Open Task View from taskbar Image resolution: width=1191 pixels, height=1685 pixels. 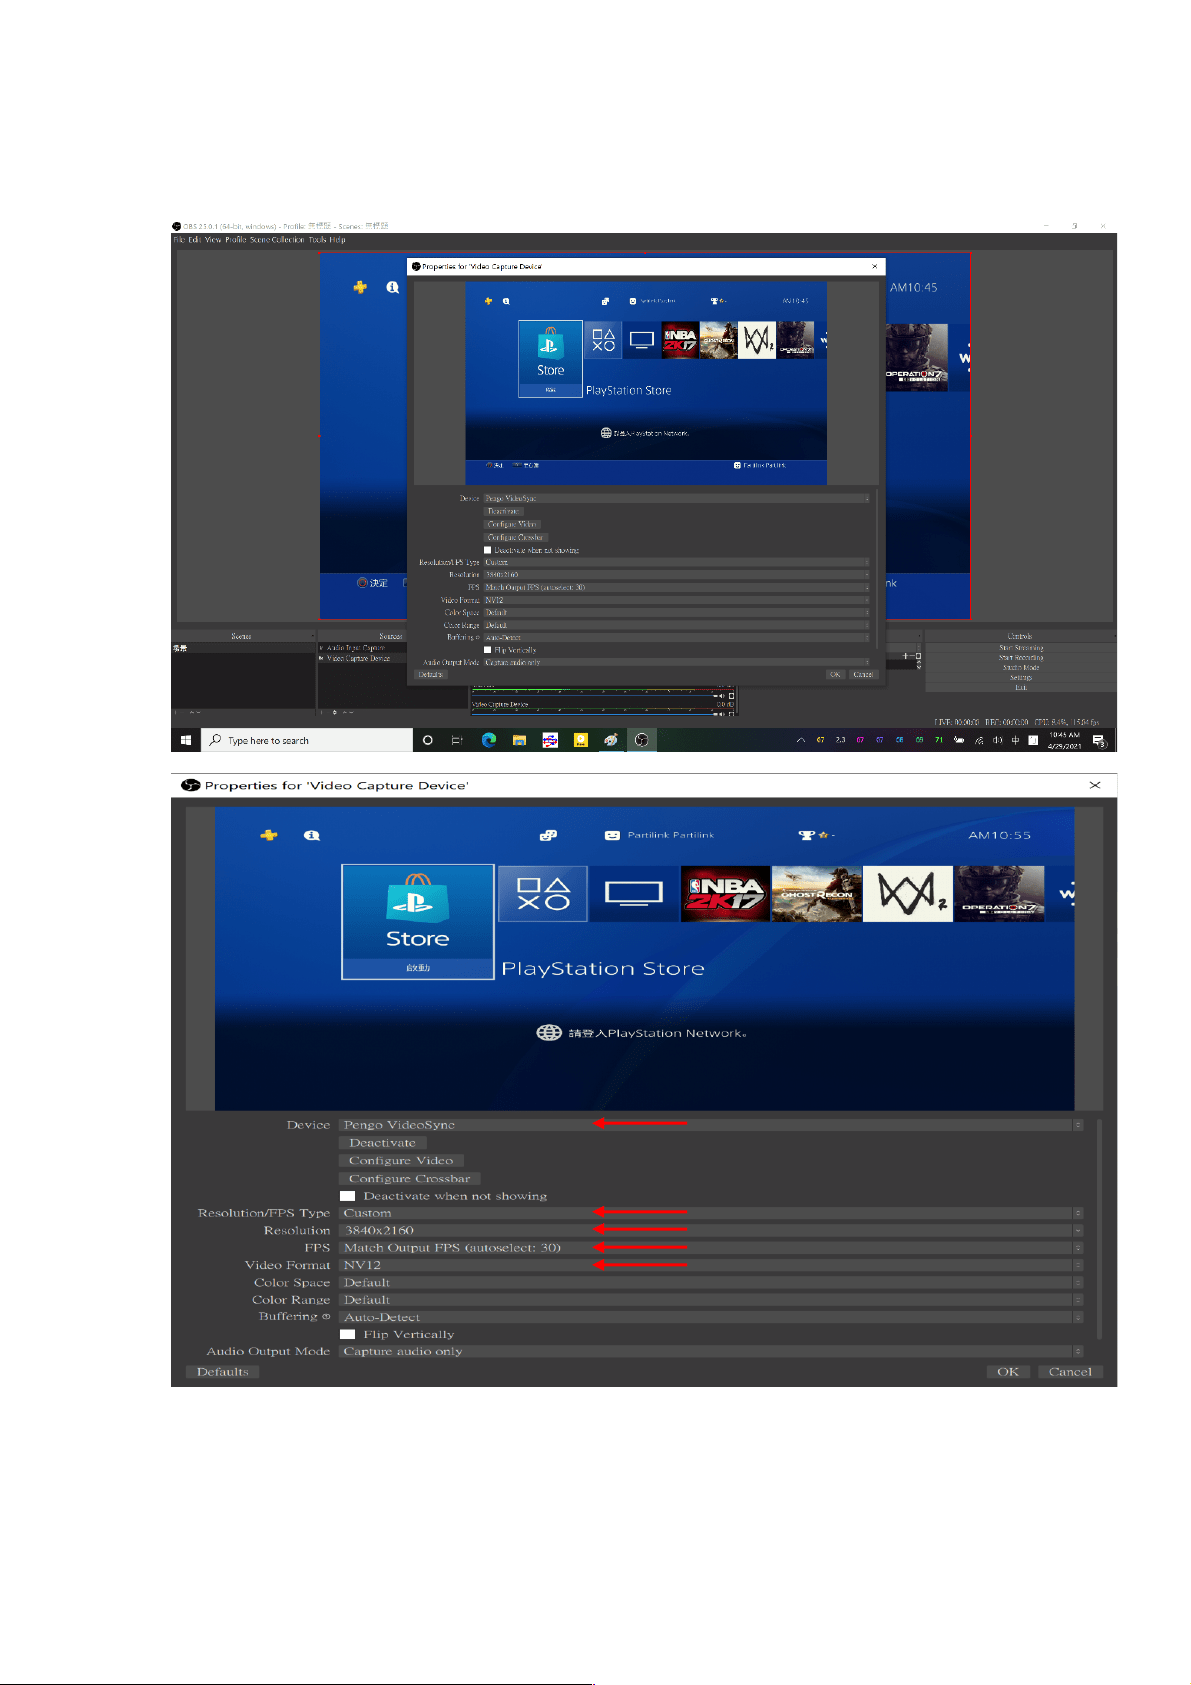pos(457,740)
